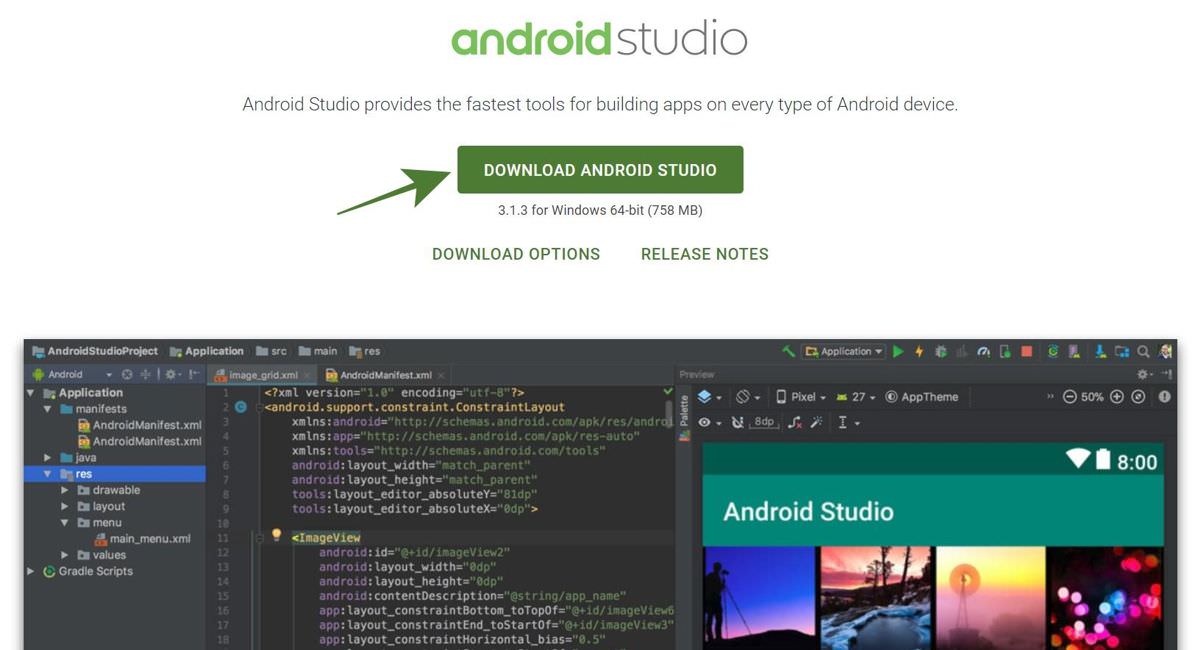Click the src breadcrumb
Image resolution: width=1200 pixels, height=650 pixels.
tap(271, 351)
